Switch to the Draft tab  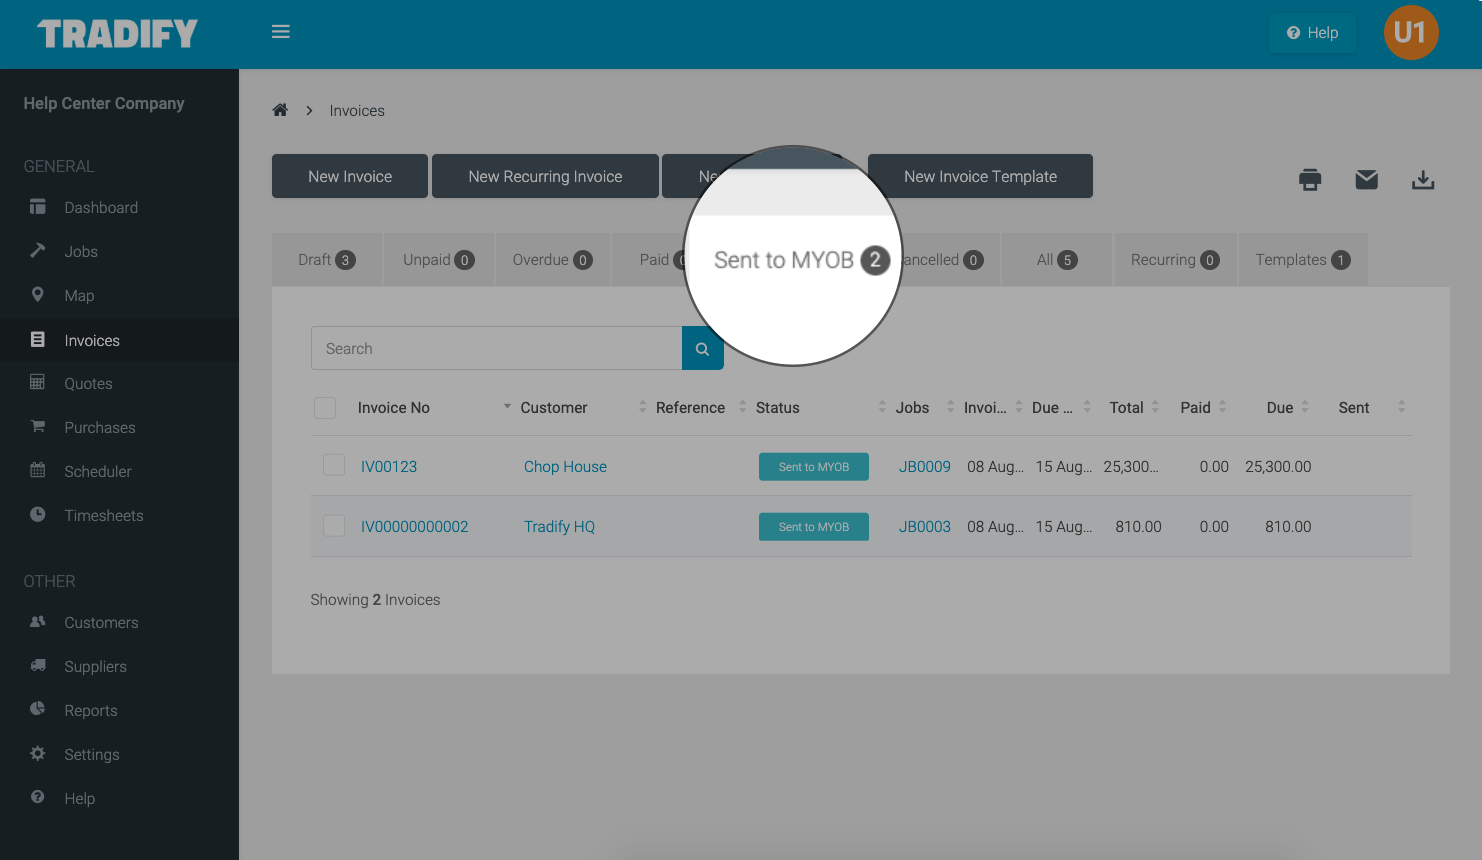coord(327,260)
